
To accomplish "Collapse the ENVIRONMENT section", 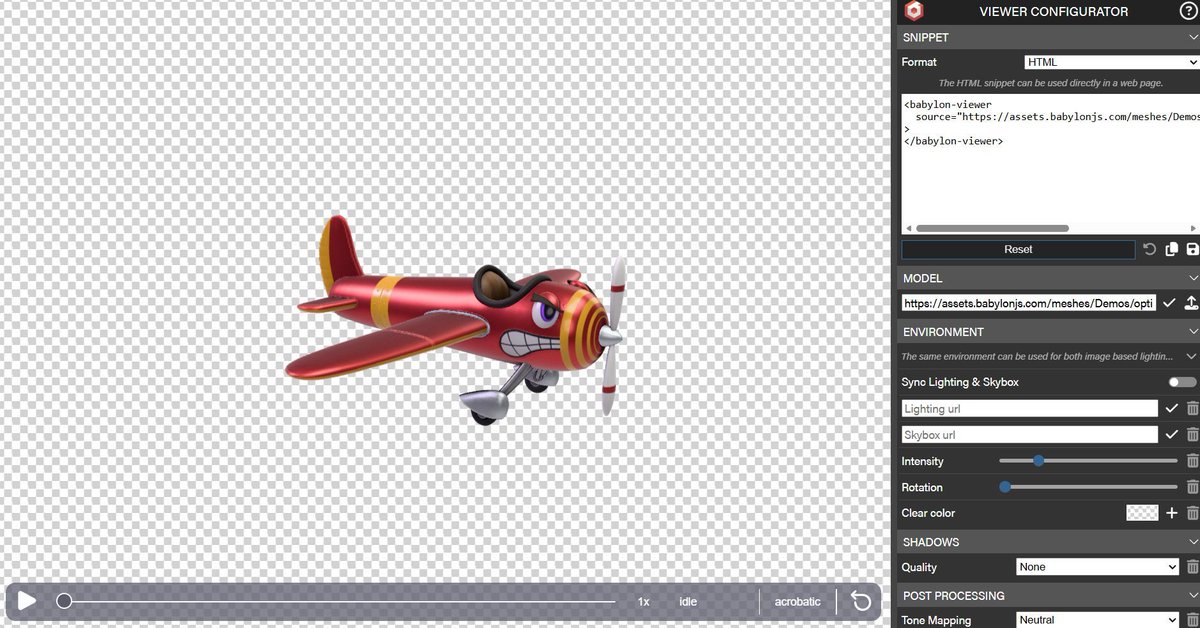I will click(x=1192, y=331).
